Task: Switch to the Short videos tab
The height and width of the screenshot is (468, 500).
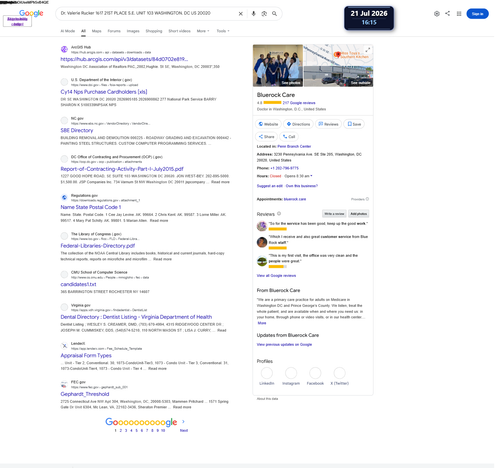Action: pos(179,31)
